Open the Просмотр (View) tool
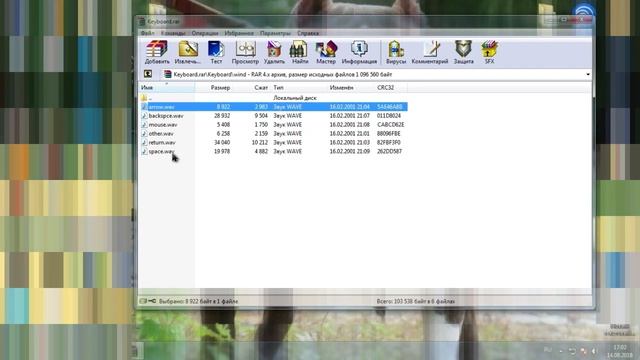The height and width of the screenshot is (360, 640). (245, 52)
